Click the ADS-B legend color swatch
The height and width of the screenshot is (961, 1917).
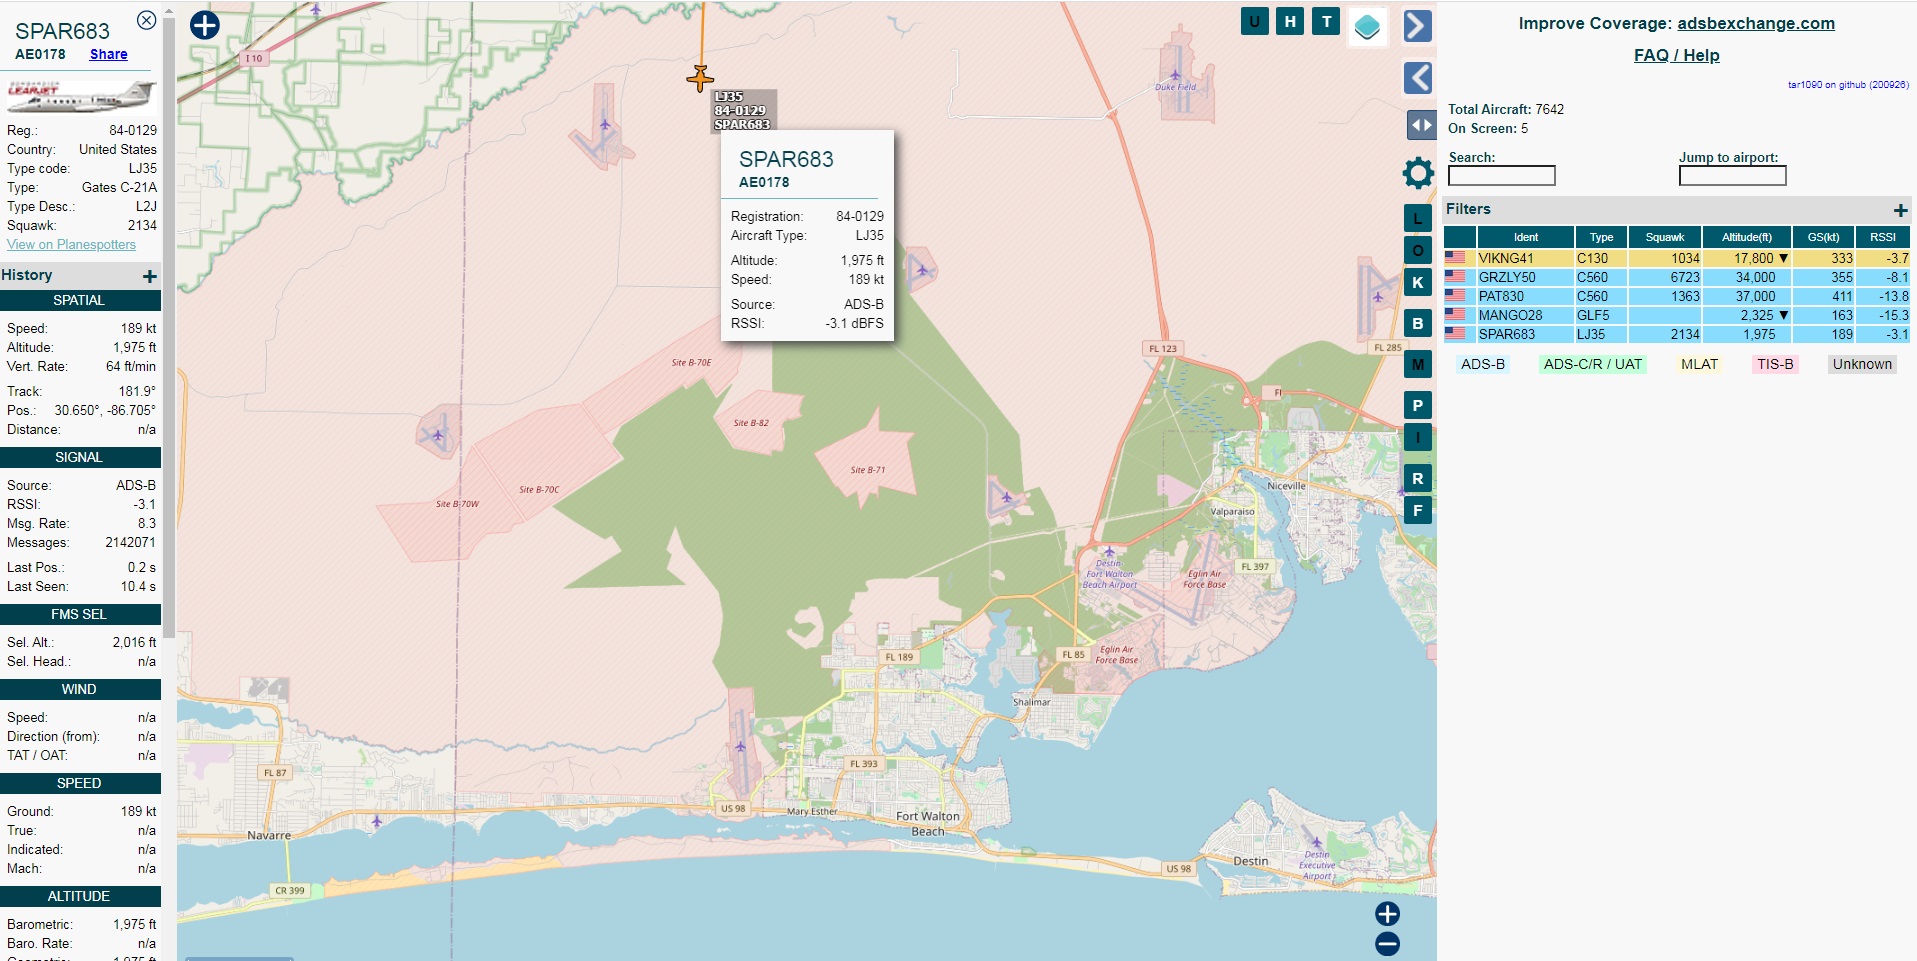click(1483, 364)
